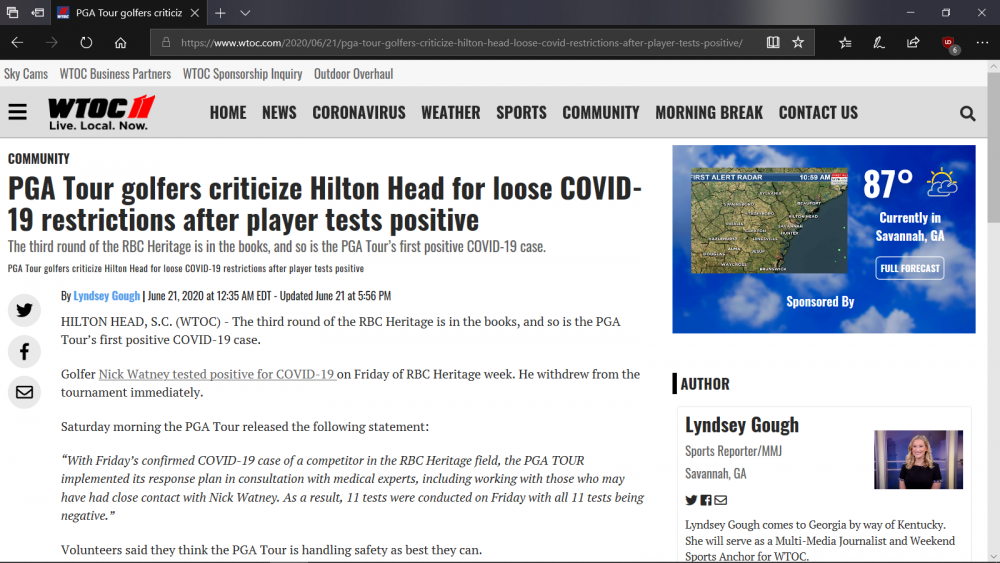Go to the browser home page

click(x=121, y=43)
